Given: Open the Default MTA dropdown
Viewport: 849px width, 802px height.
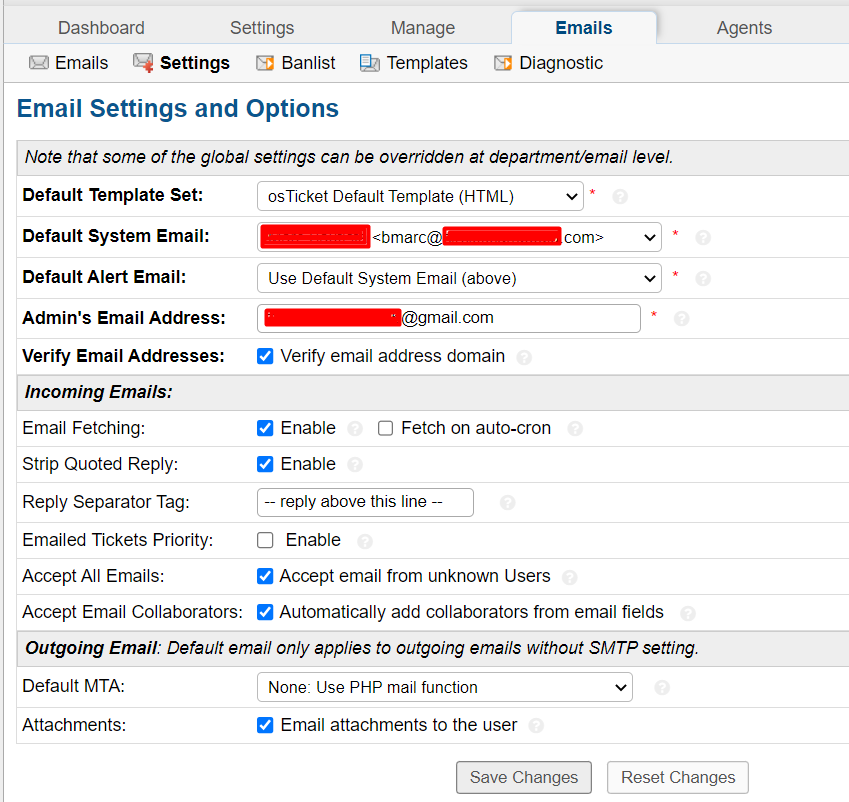Looking at the screenshot, I should click(x=445, y=687).
